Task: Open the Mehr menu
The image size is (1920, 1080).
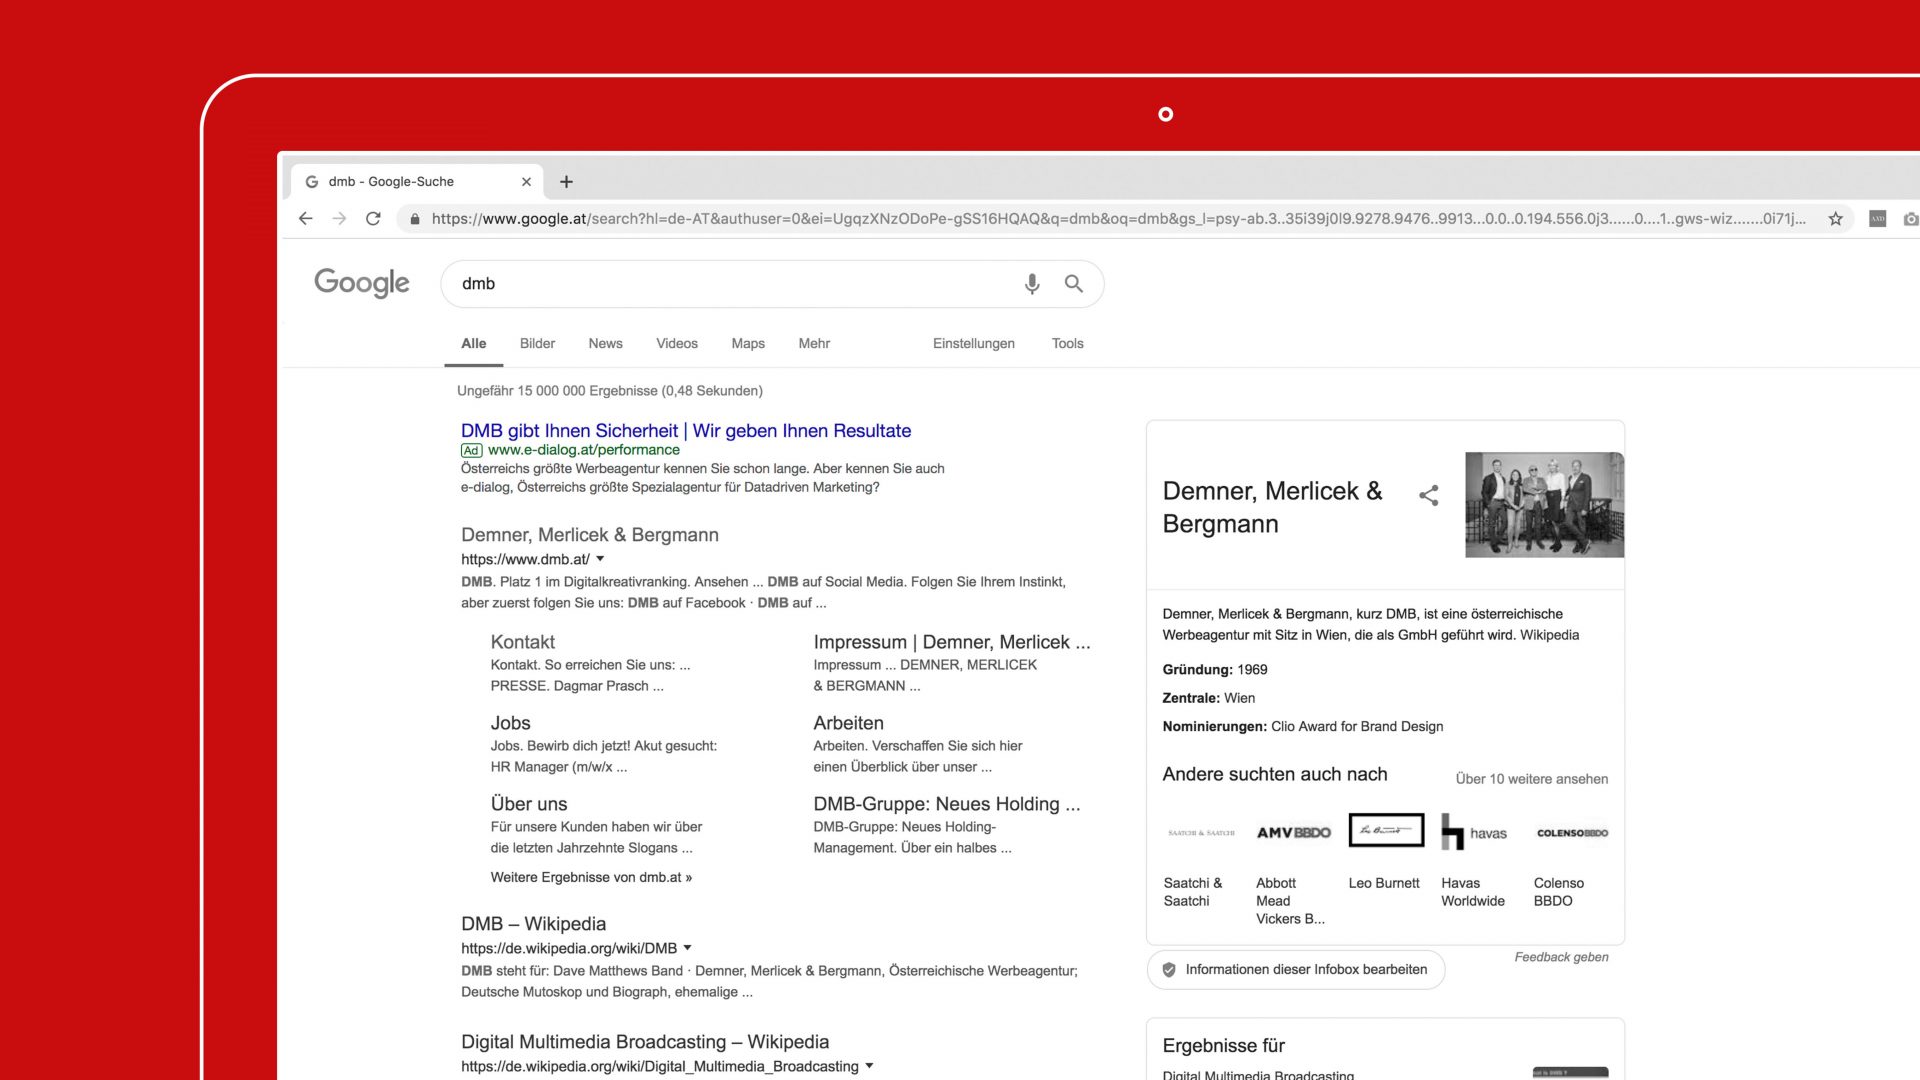Action: (814, 343)
